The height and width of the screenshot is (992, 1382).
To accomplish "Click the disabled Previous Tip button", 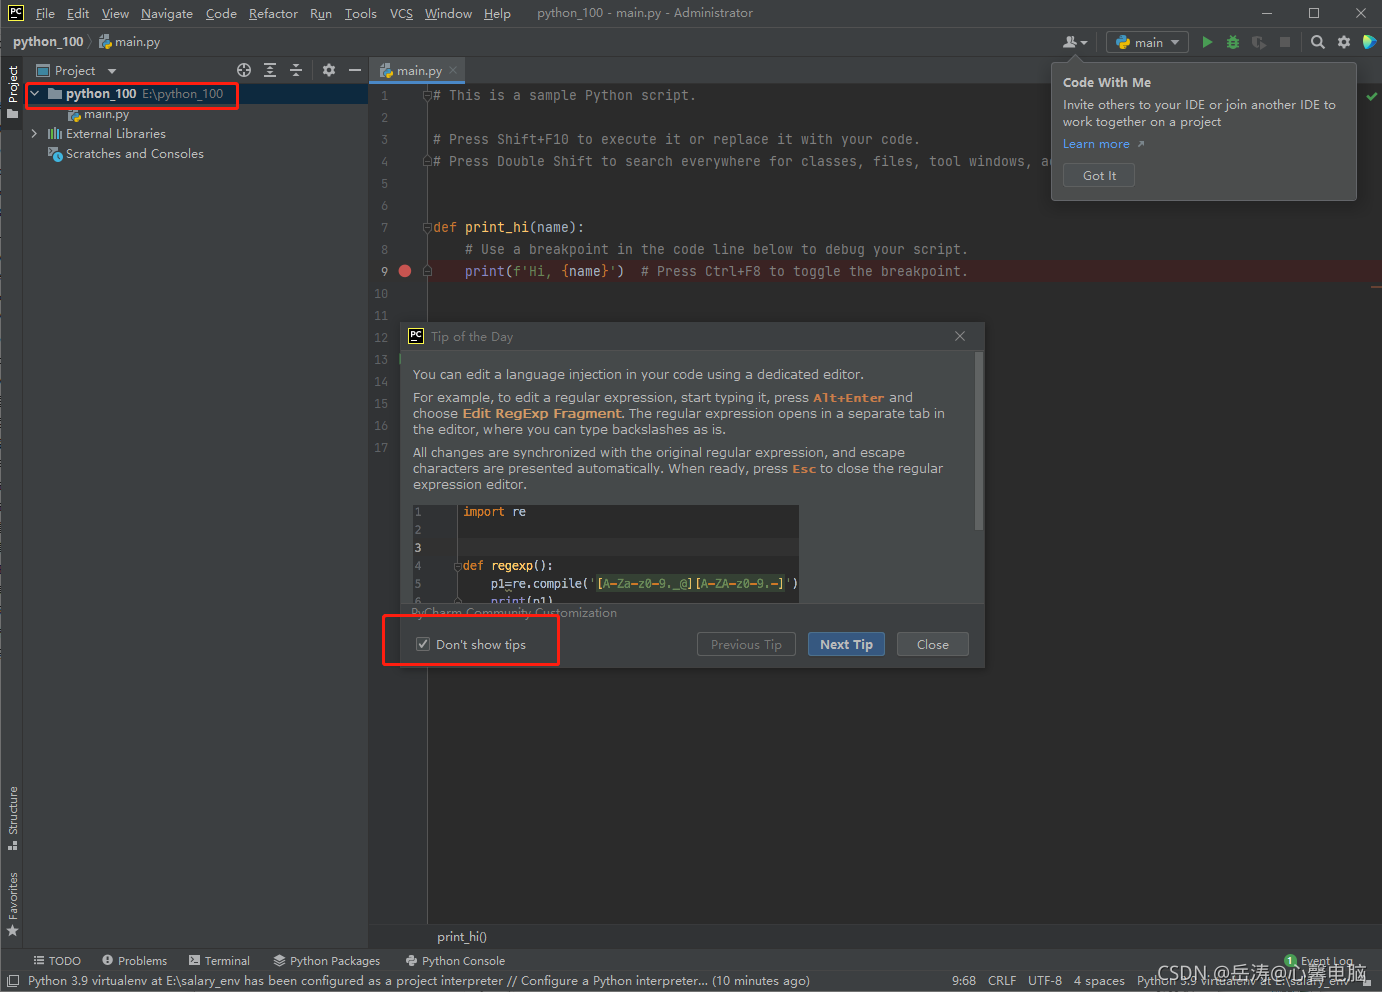I will coord(746,644).
